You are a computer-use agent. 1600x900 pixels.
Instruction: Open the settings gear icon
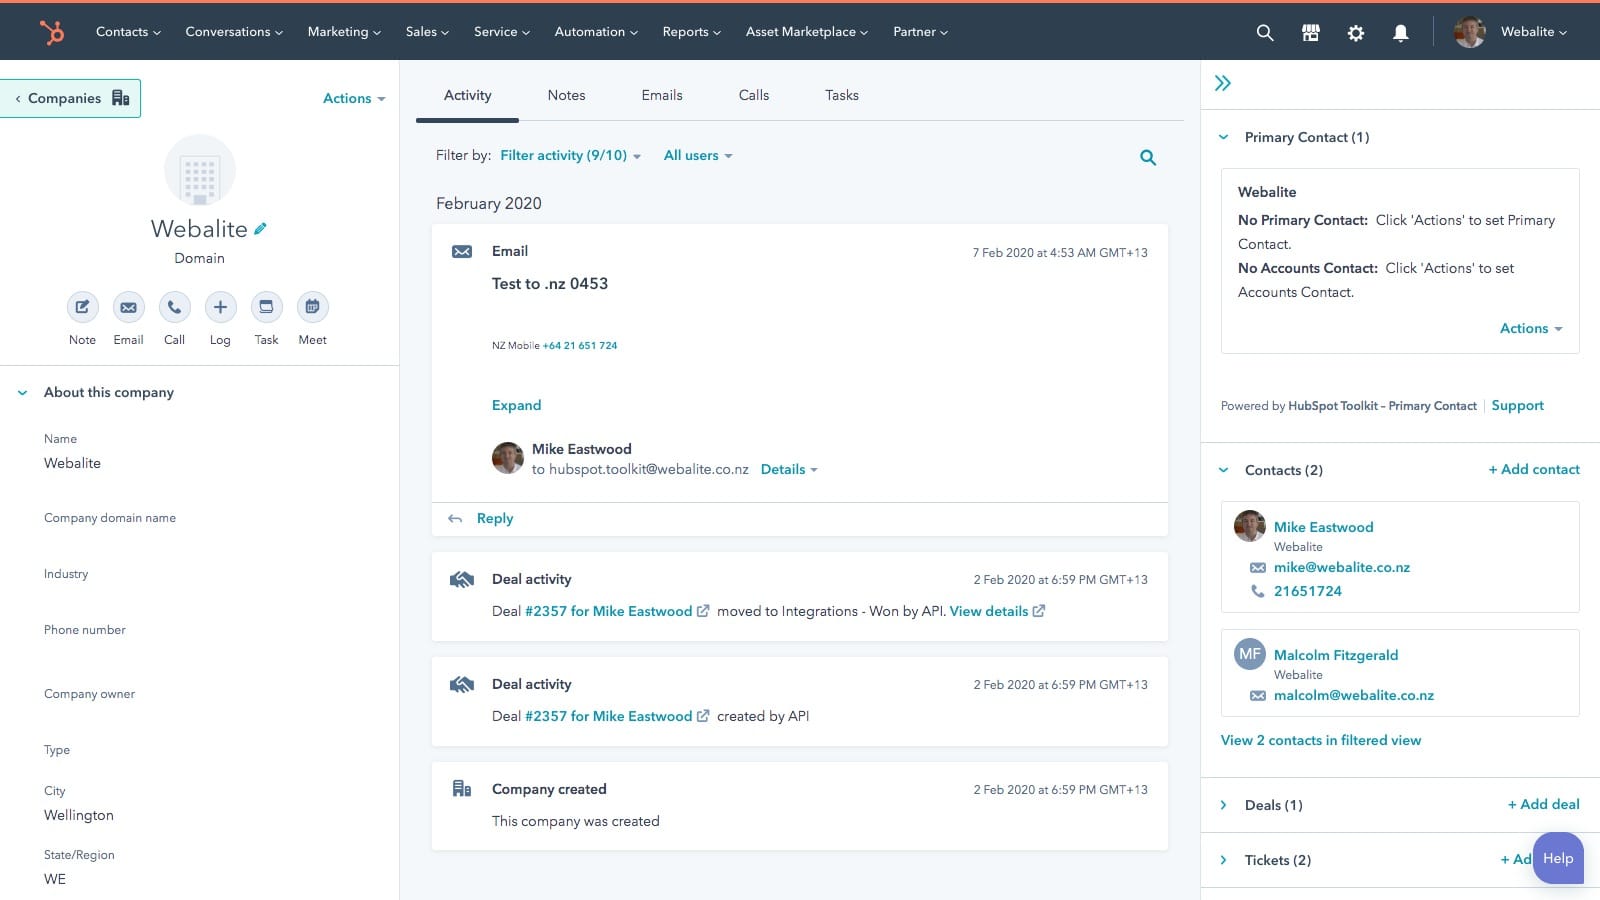point(1355,32)
